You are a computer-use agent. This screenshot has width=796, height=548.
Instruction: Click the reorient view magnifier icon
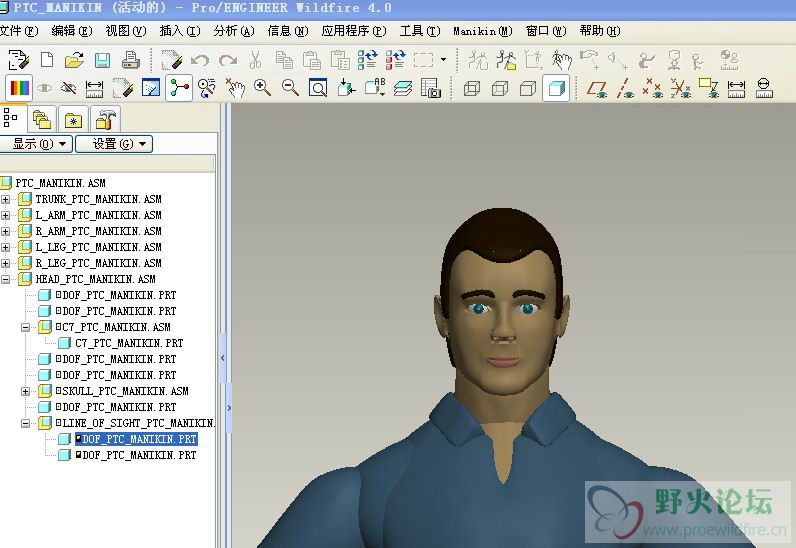pyautogui.click(x=207, y=88)
